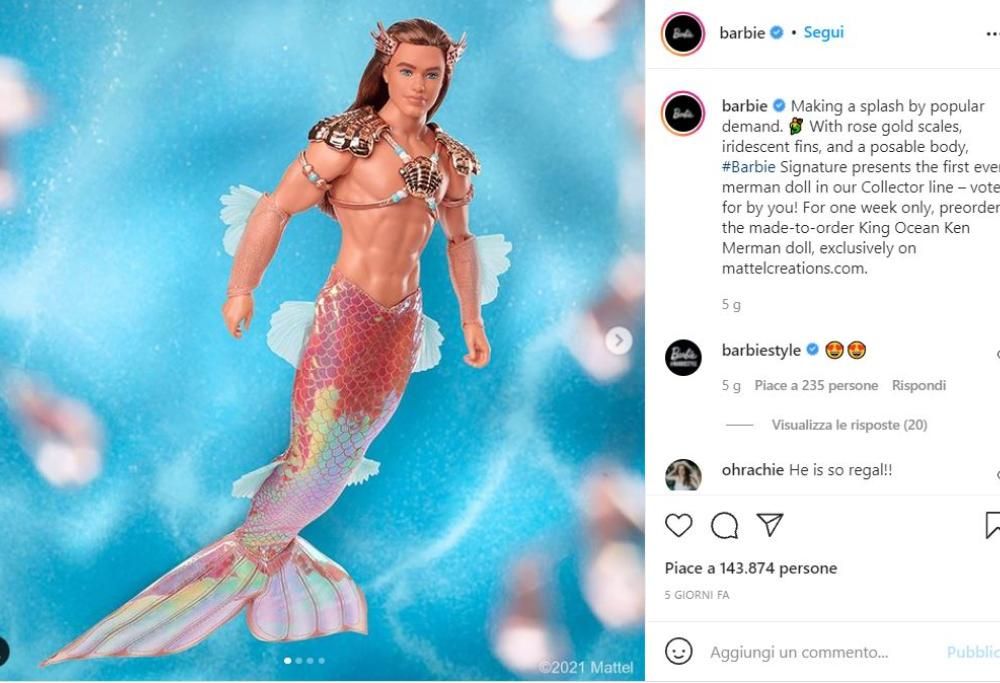Screen dimensions: 1000x683
Task: Open barbie username in the header
Action: tap(742, 33)
